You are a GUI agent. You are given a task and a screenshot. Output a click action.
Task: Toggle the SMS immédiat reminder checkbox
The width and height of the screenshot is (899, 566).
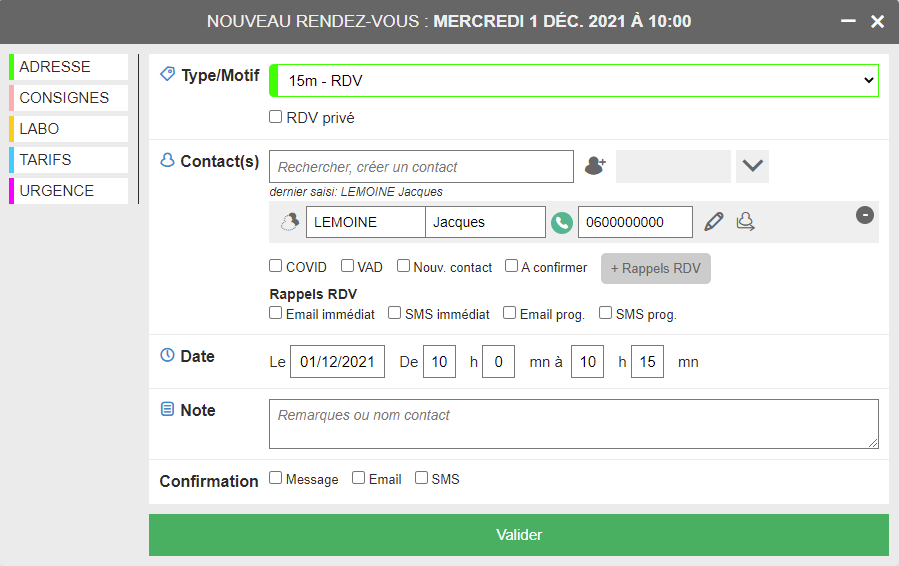(x=395, y=313)
